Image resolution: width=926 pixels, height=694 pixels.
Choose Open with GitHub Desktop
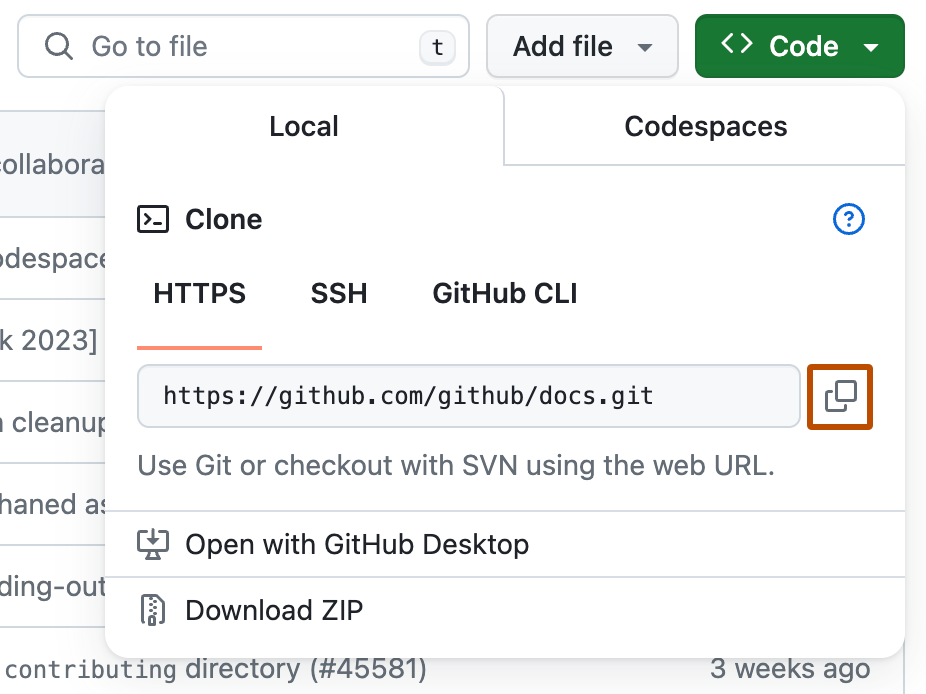[356, 543]
